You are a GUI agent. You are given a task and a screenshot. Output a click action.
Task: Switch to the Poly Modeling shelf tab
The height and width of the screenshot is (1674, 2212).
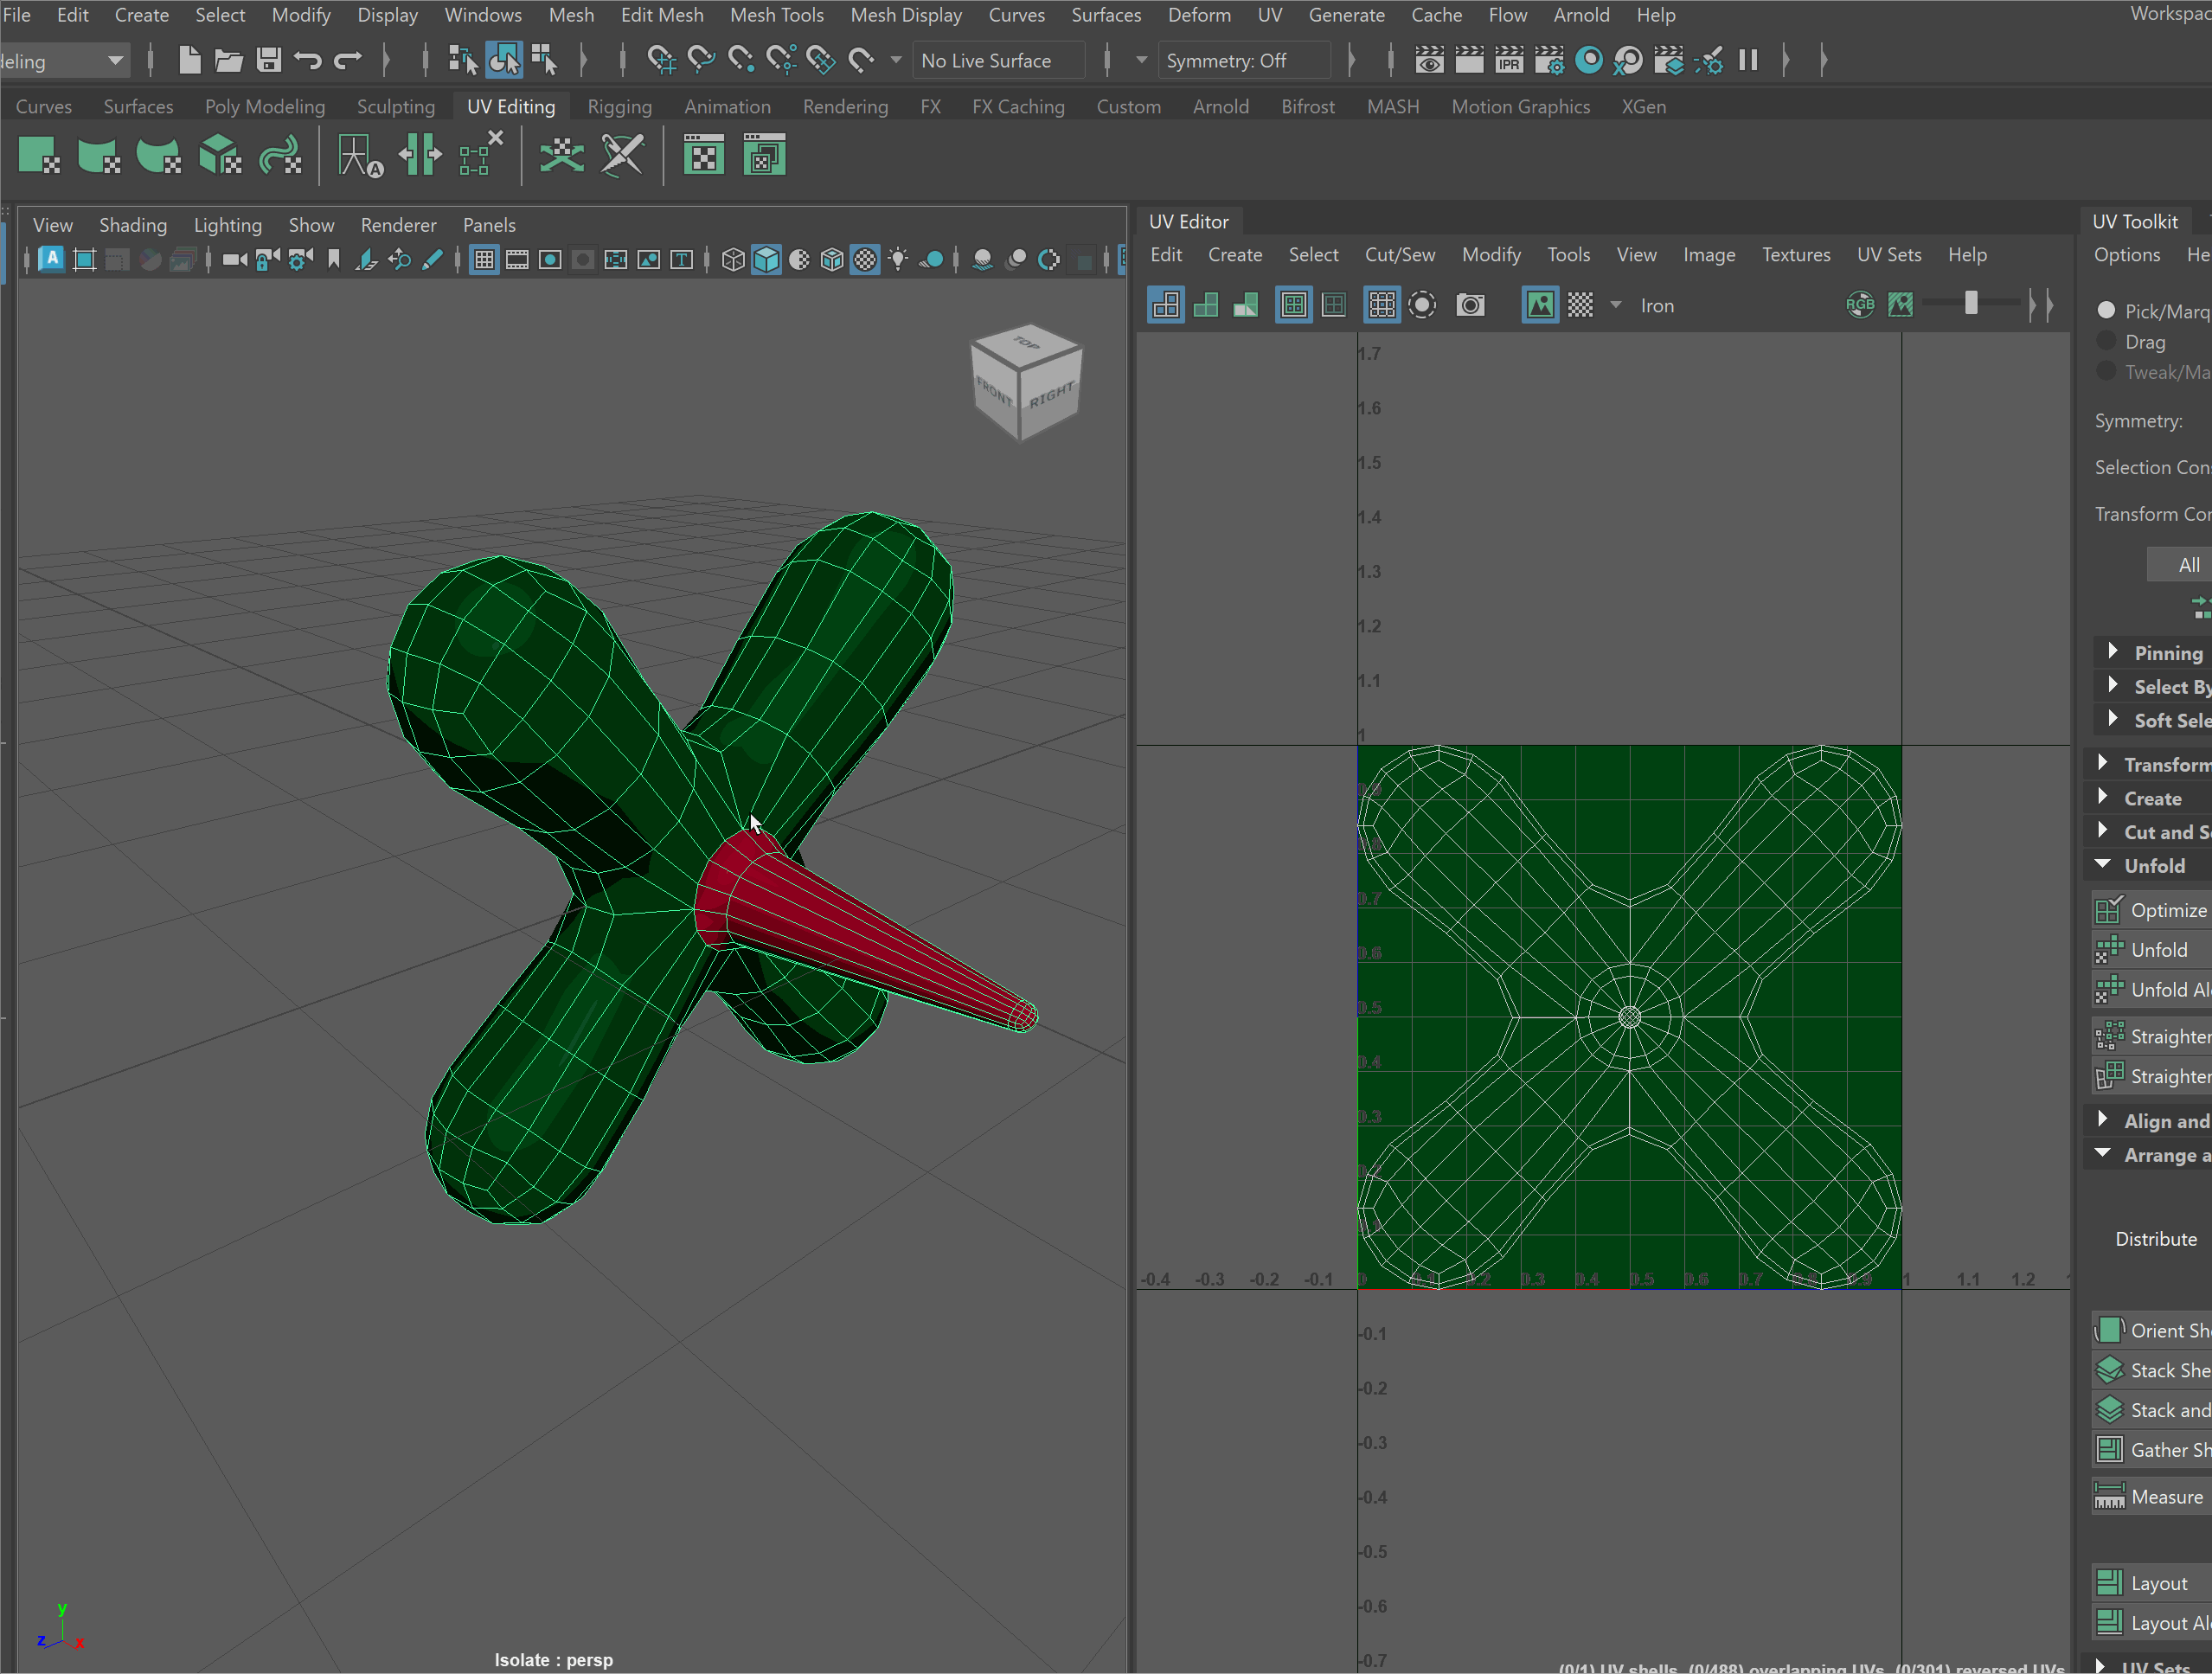click(264, 106)
